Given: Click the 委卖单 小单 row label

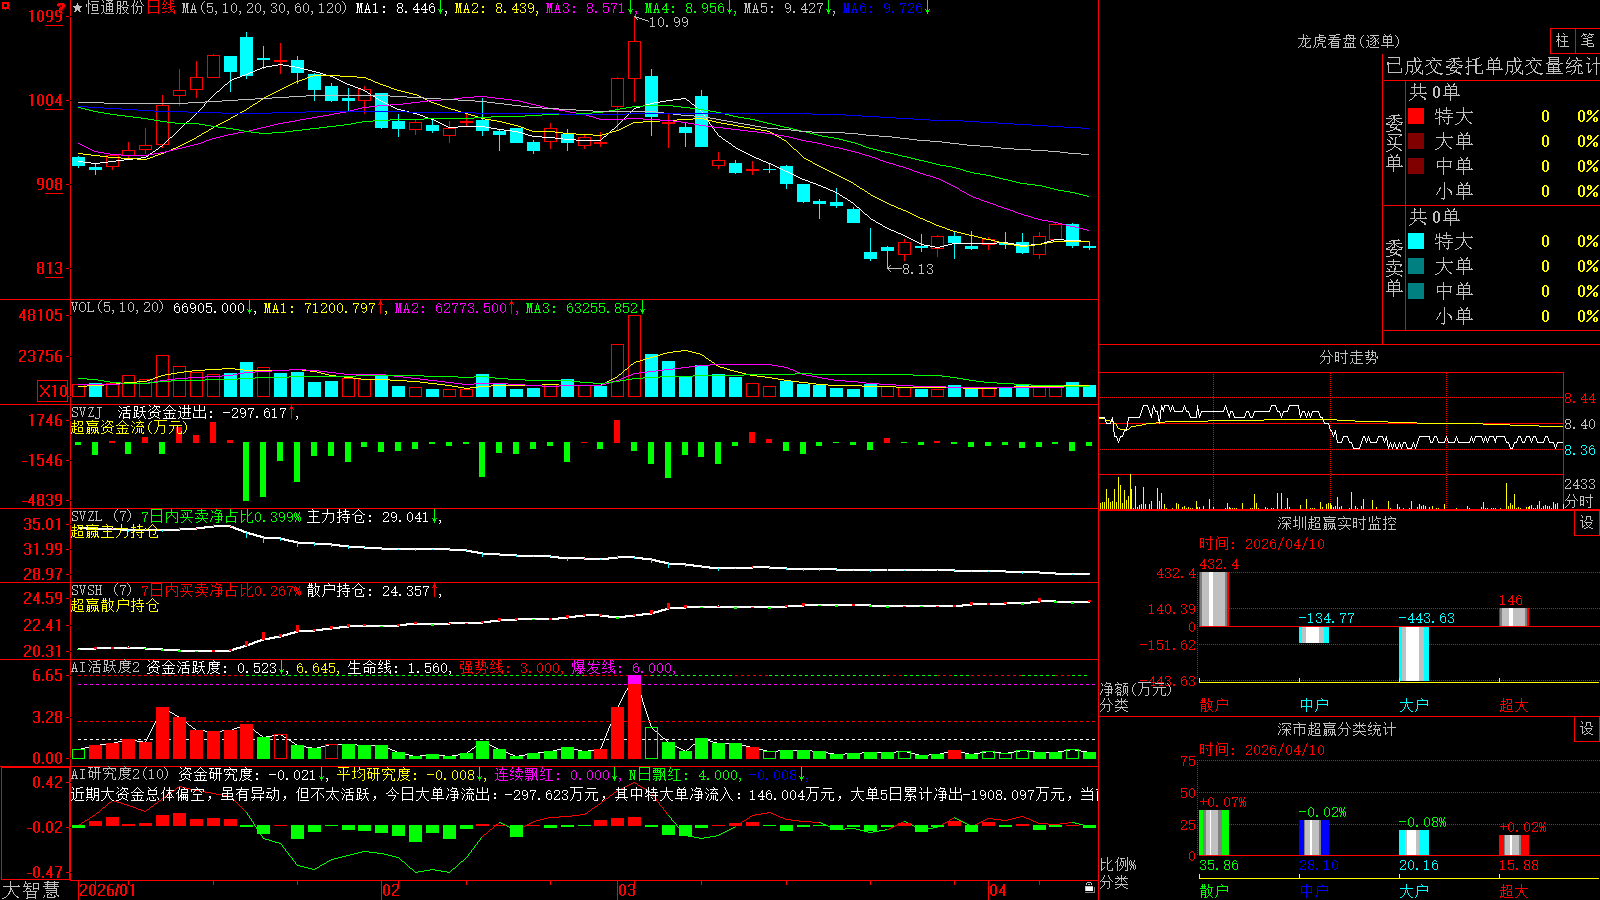Looking at the screenshot, I should [x=1453, y=316].
